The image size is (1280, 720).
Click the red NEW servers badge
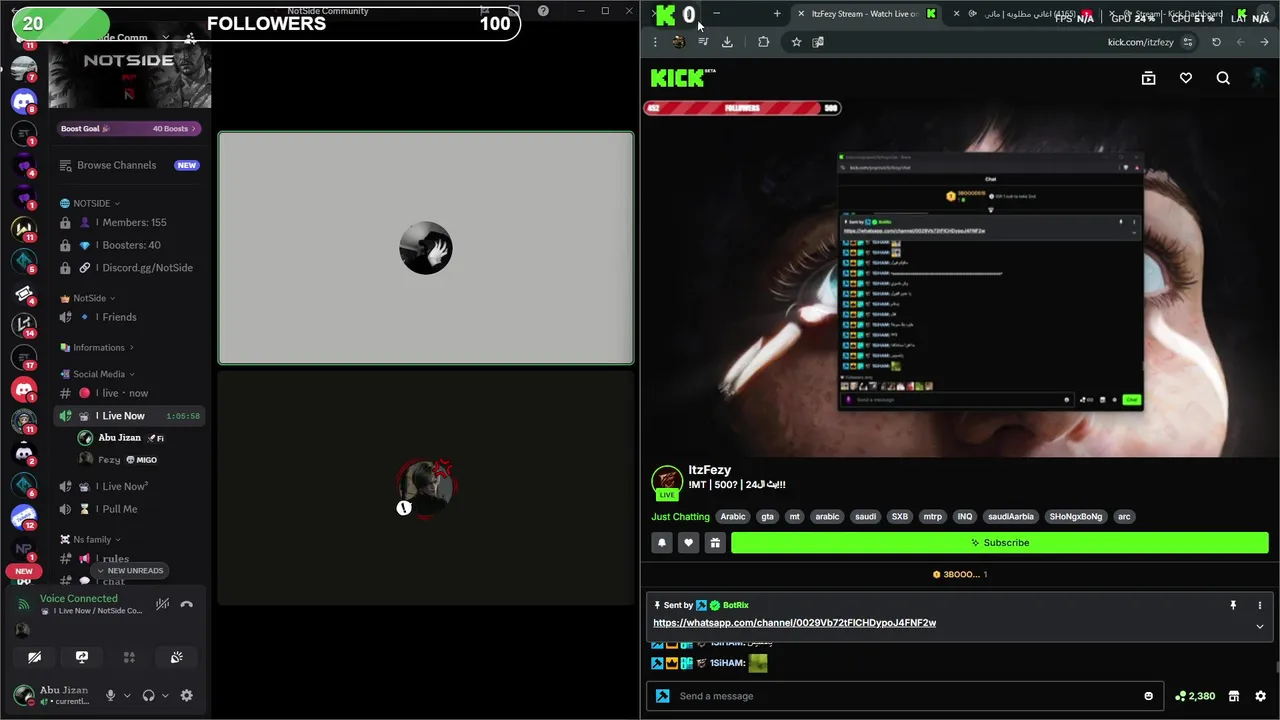24,571
